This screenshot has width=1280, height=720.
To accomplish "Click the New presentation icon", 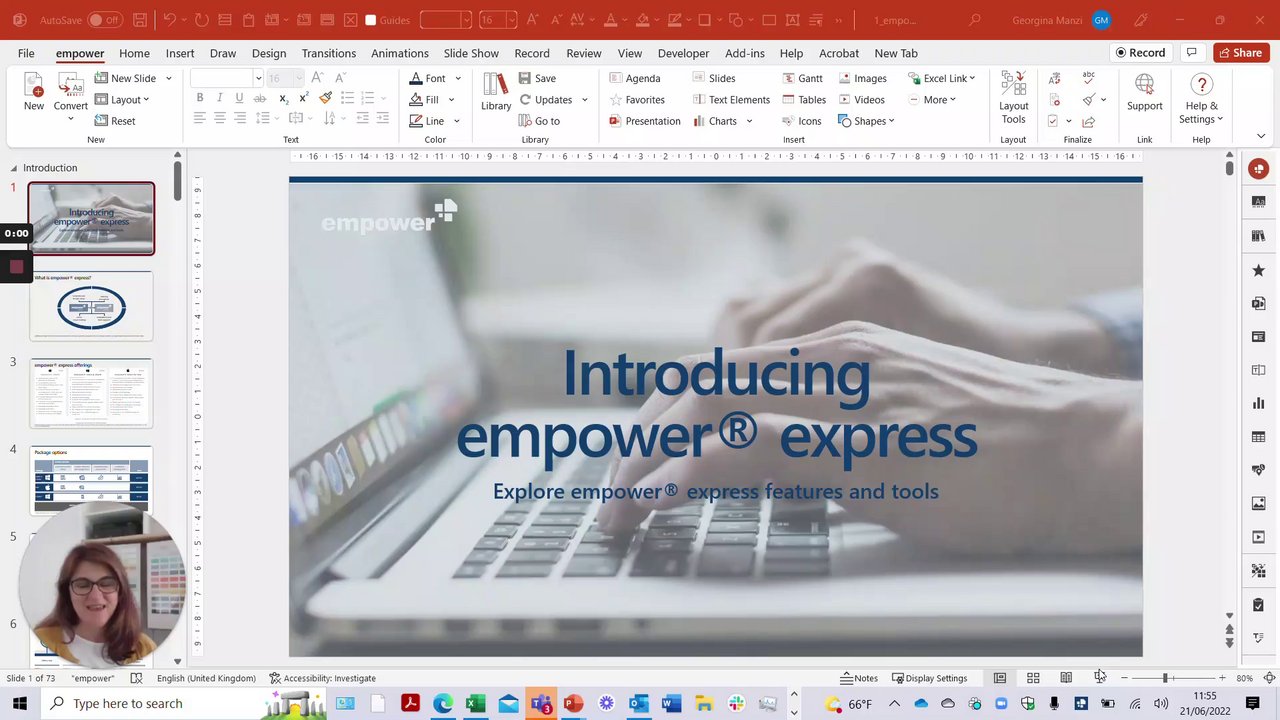I will click(34, 92).
